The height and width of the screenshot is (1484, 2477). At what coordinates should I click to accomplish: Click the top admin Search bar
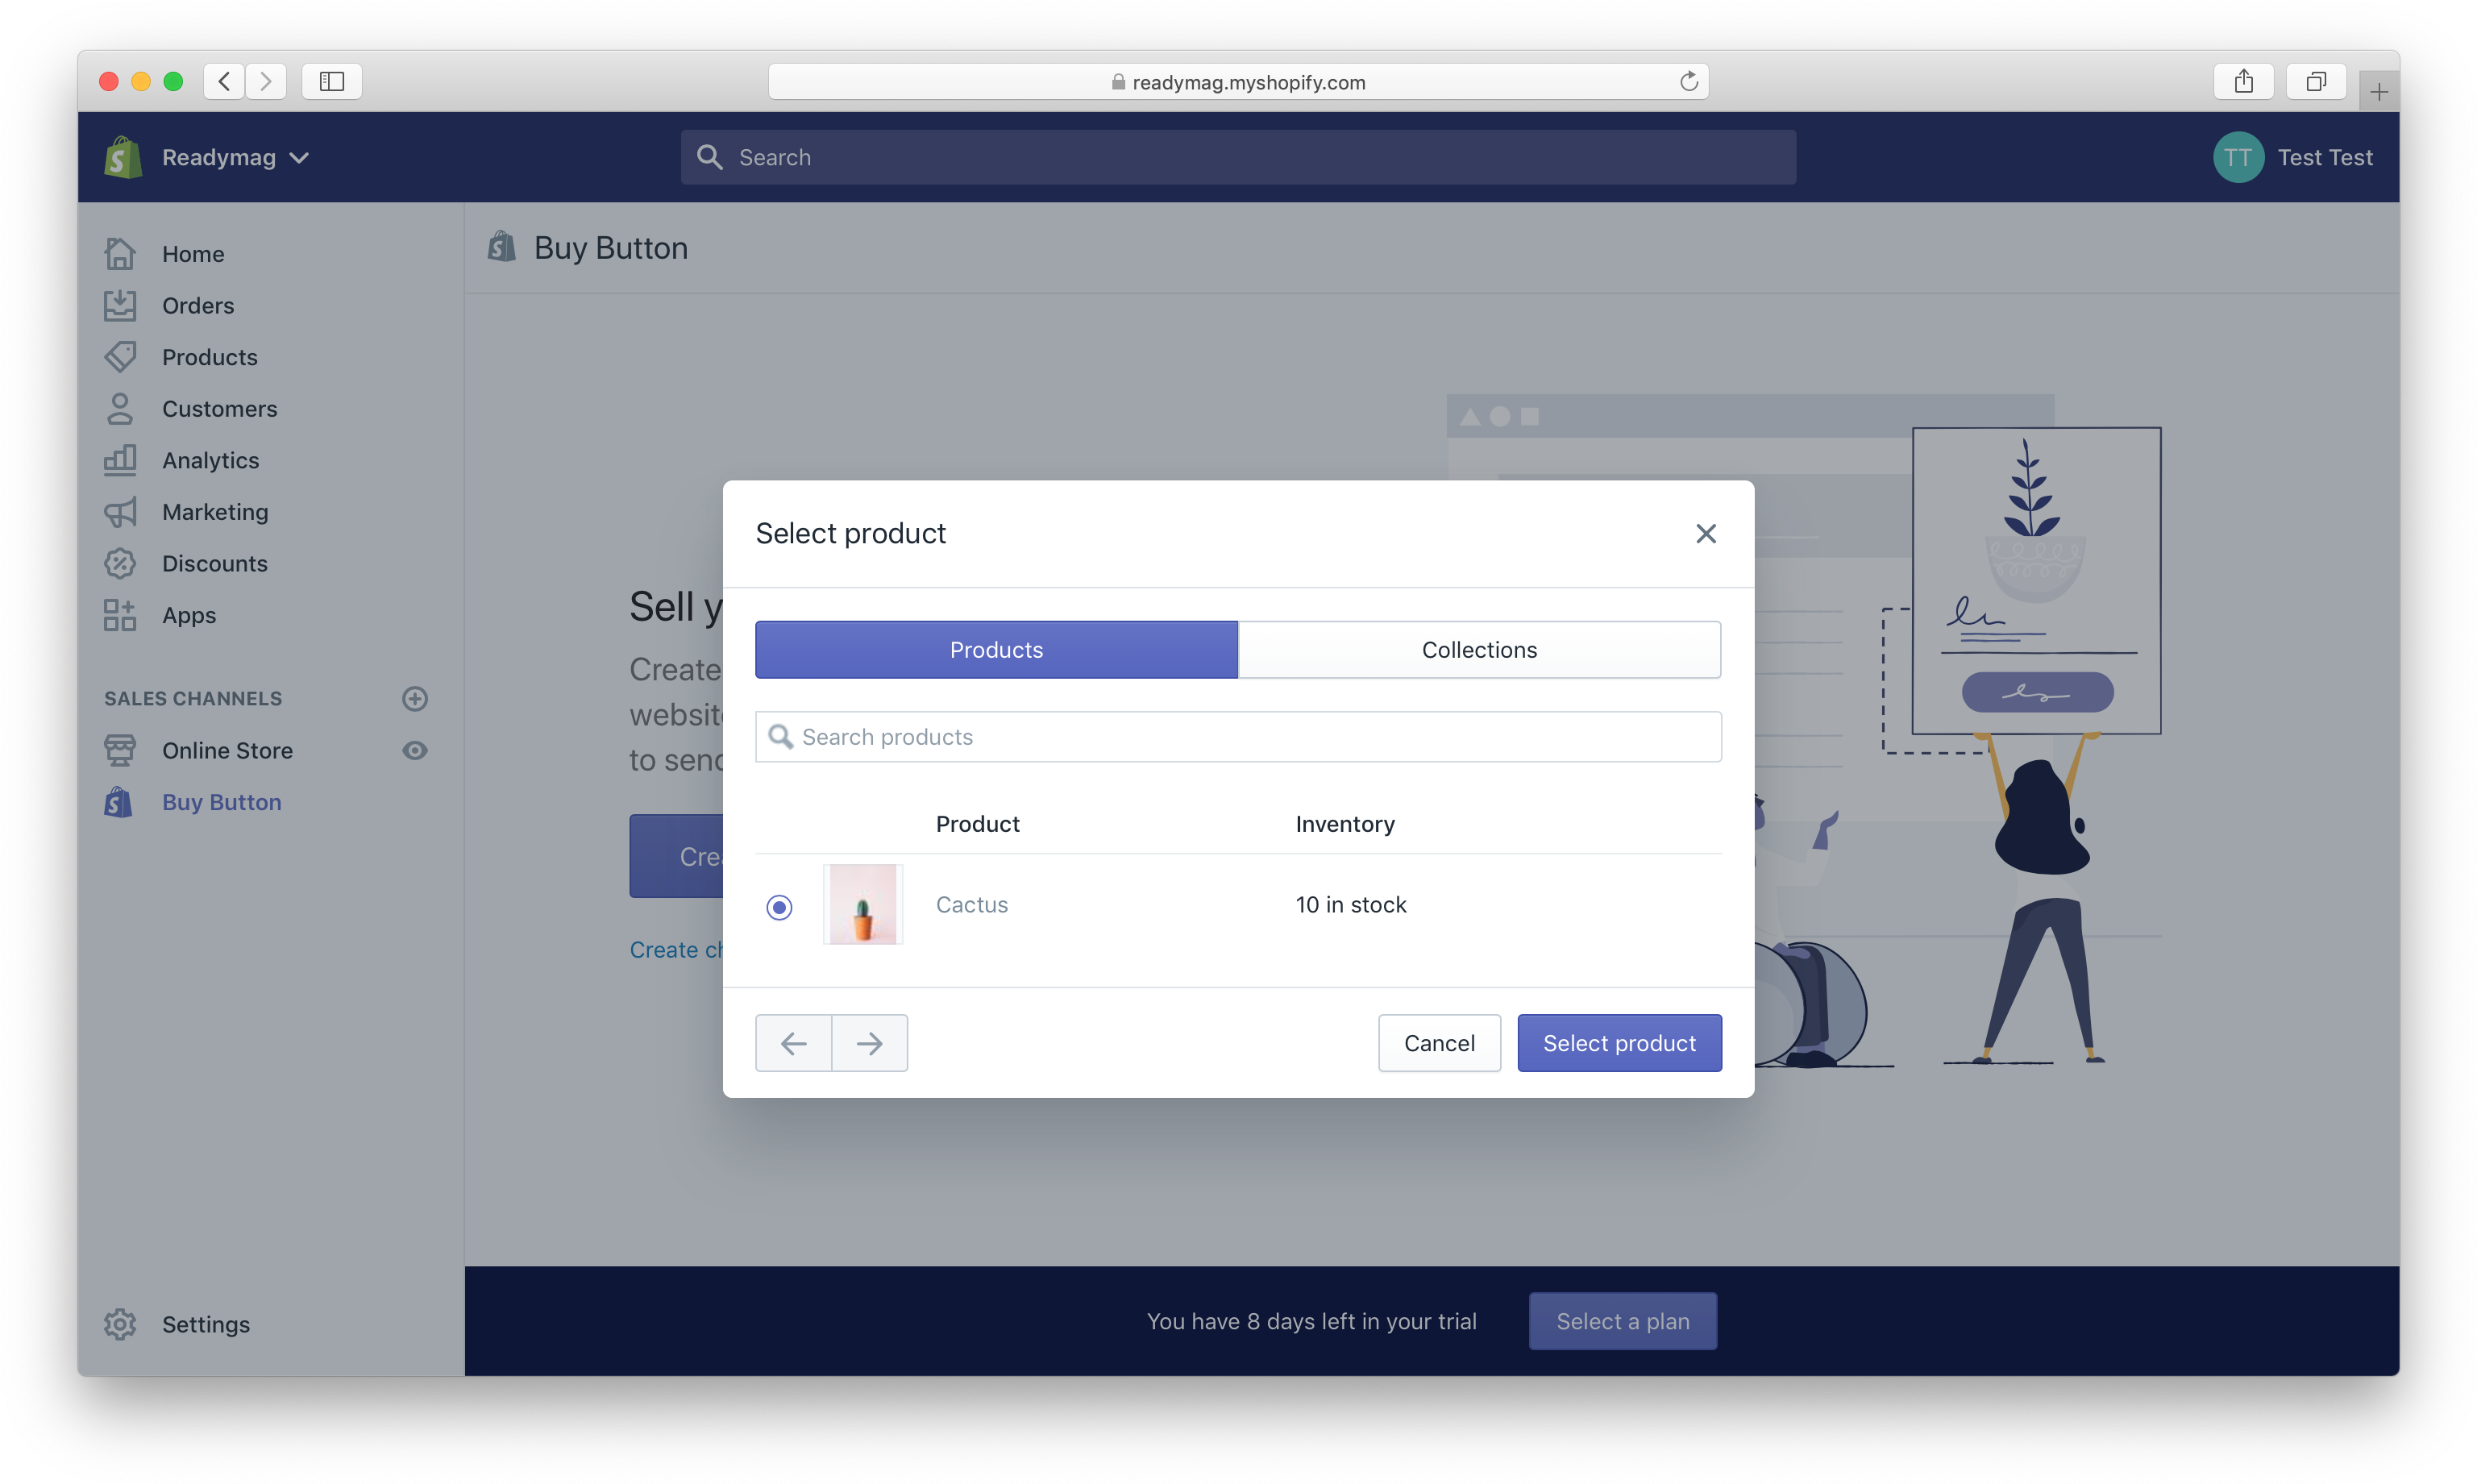point(1237,157)
